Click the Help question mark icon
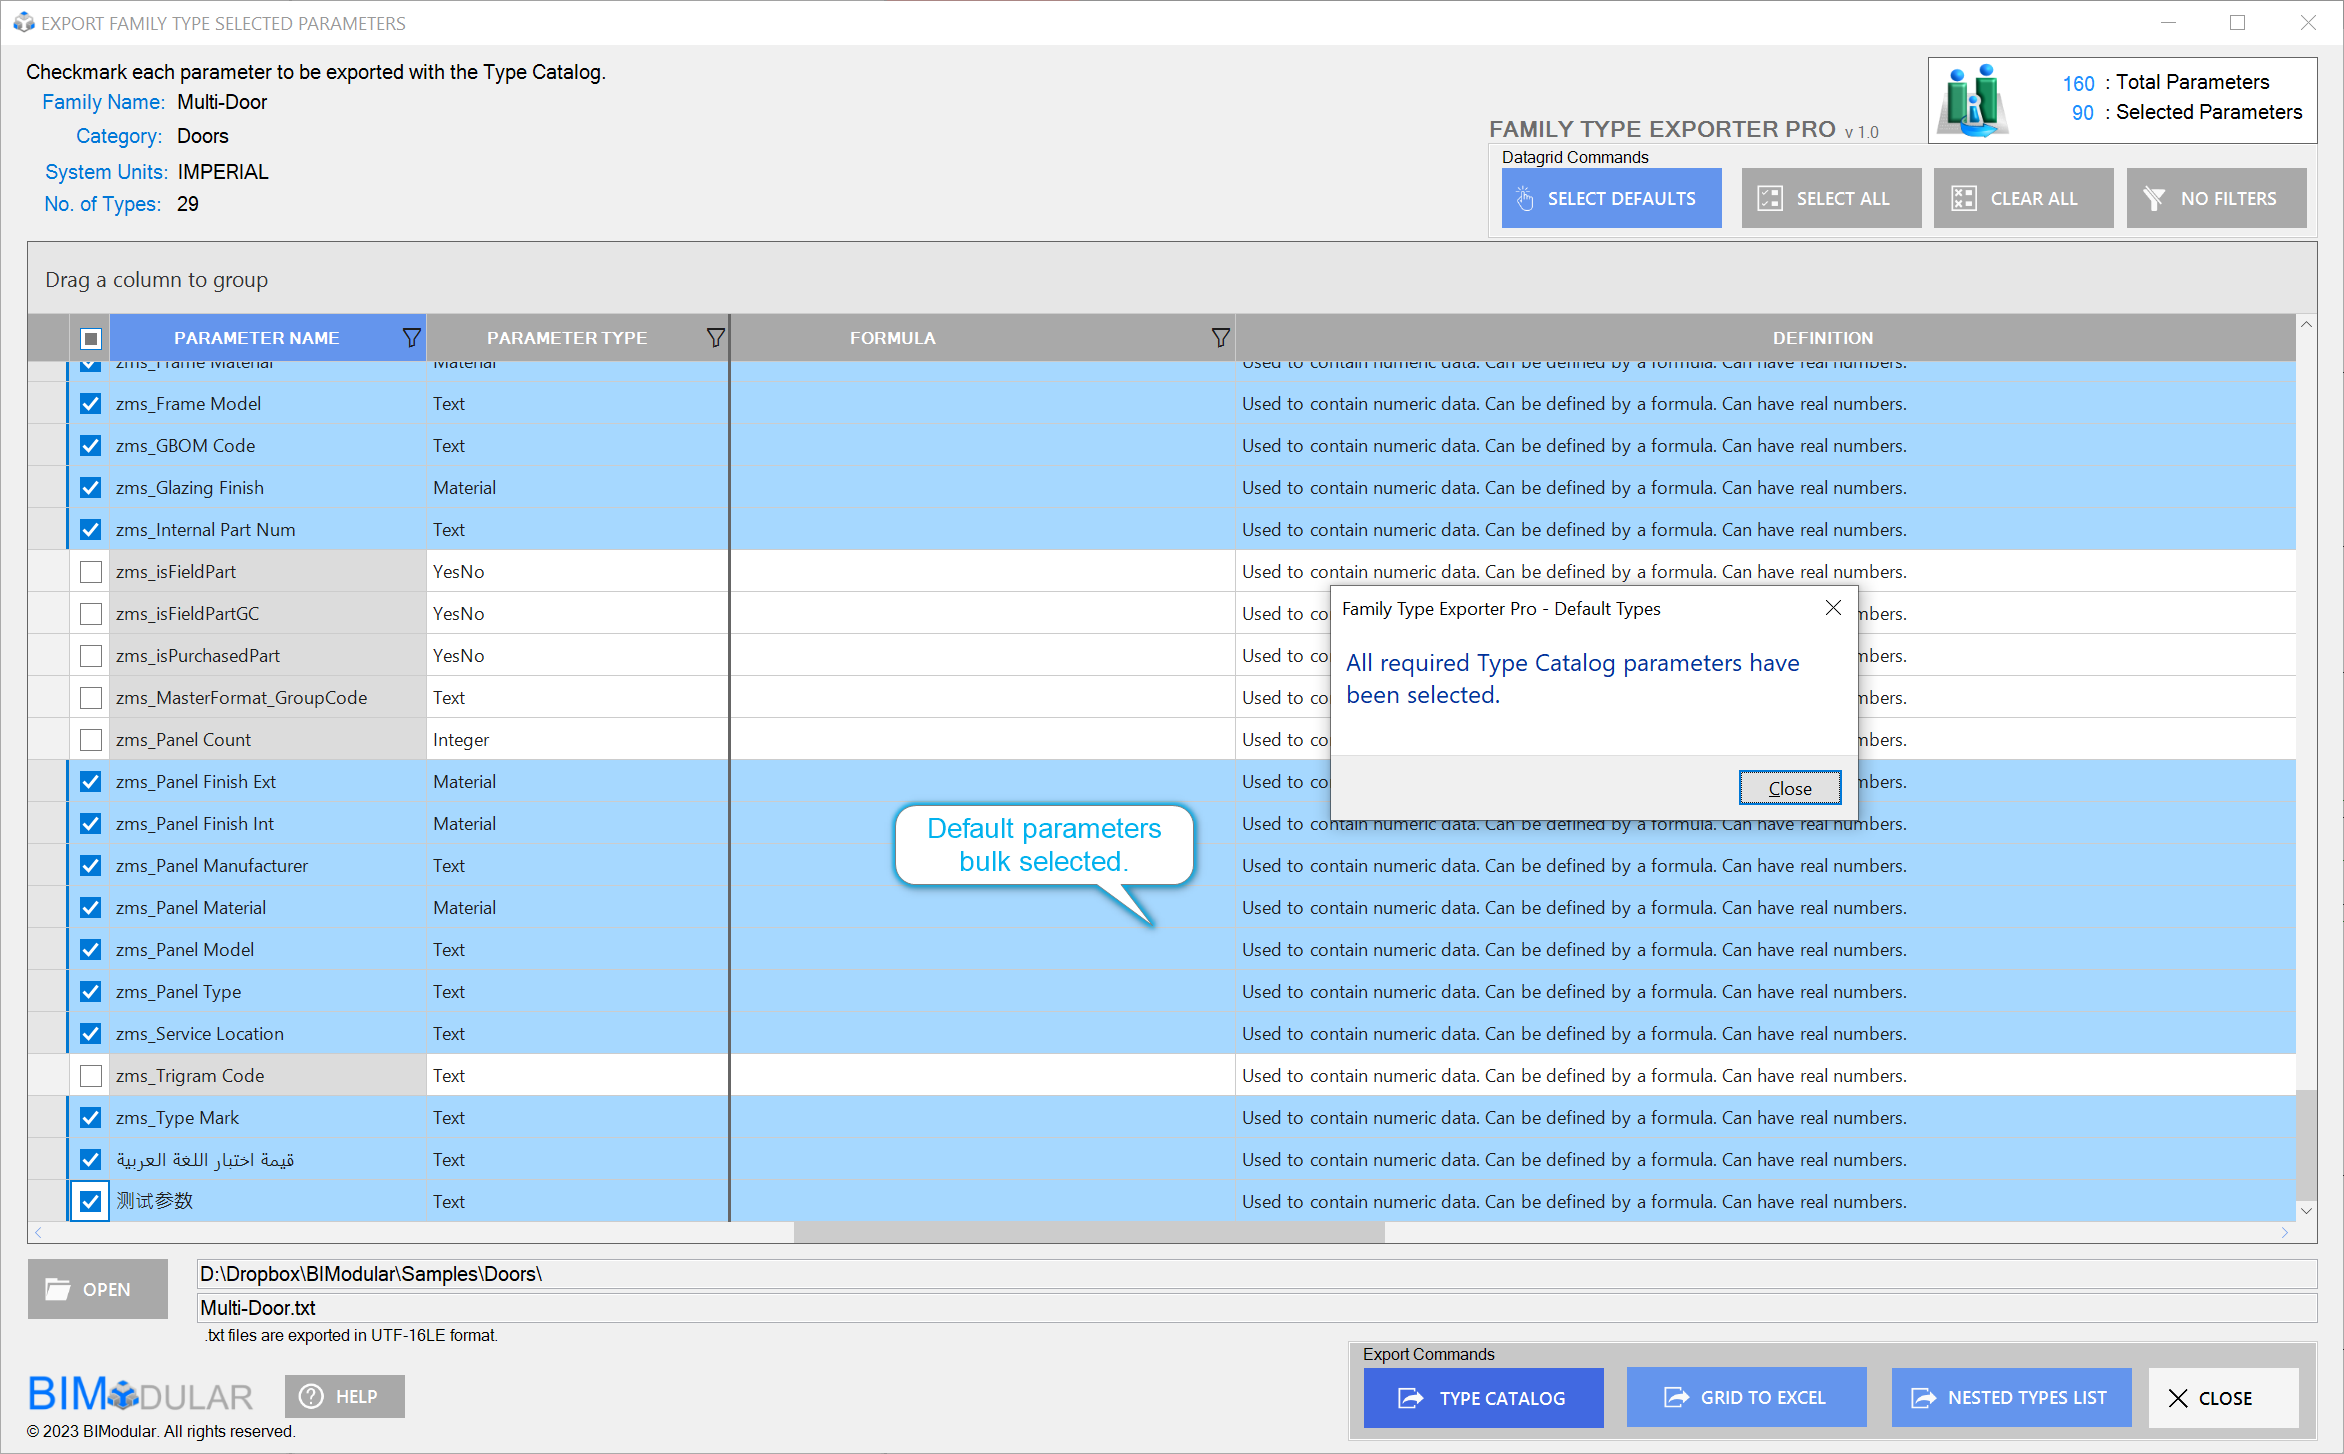 pyautogui.click(x=311, y=1396)
